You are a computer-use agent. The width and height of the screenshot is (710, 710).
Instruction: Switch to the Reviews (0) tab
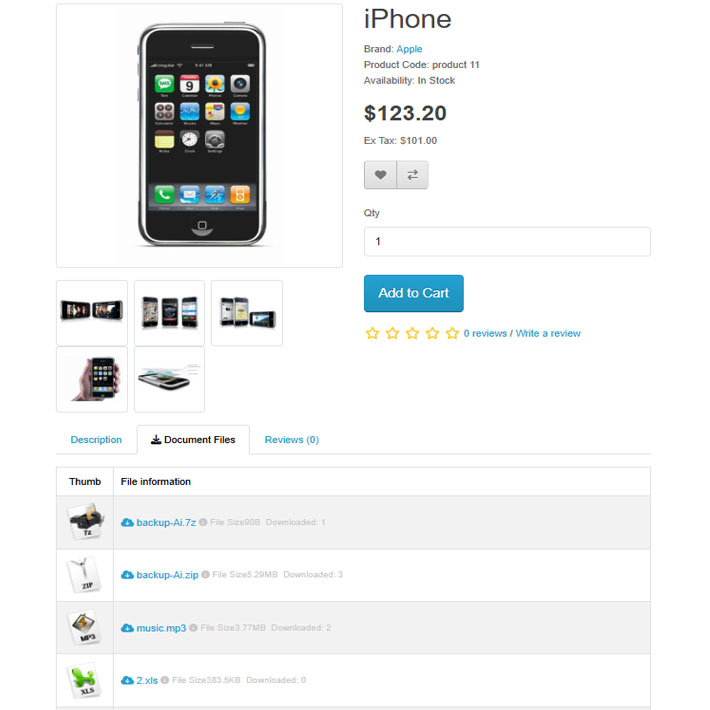292,440
